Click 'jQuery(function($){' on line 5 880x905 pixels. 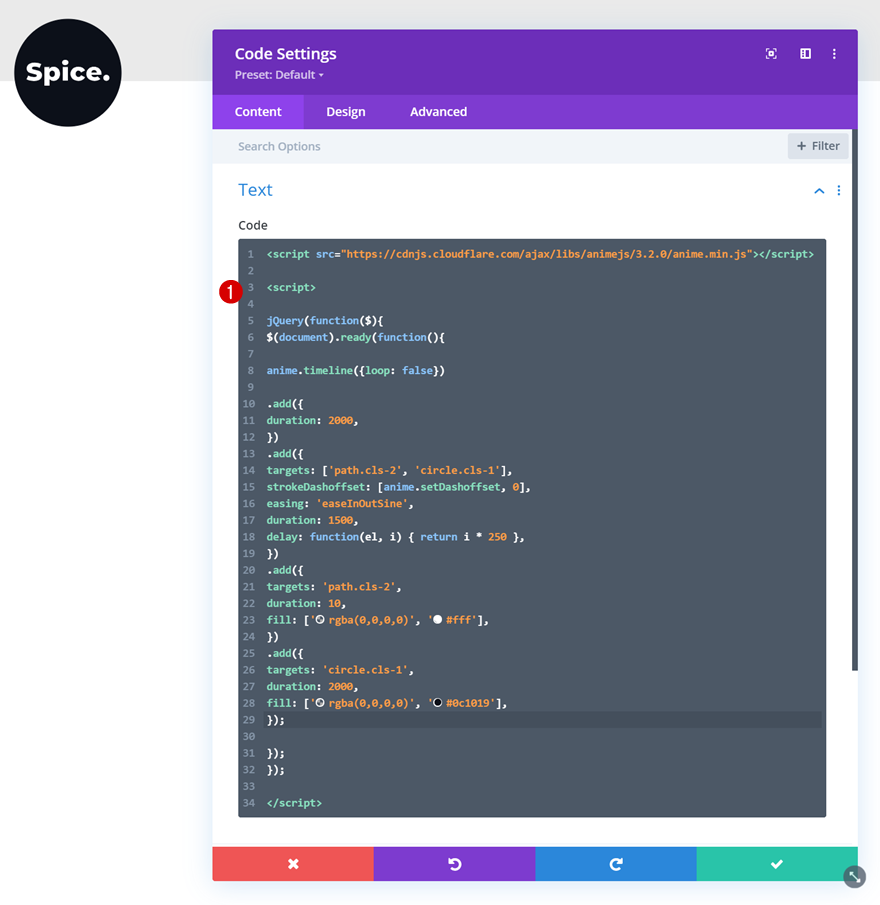[x=325, y=320]
